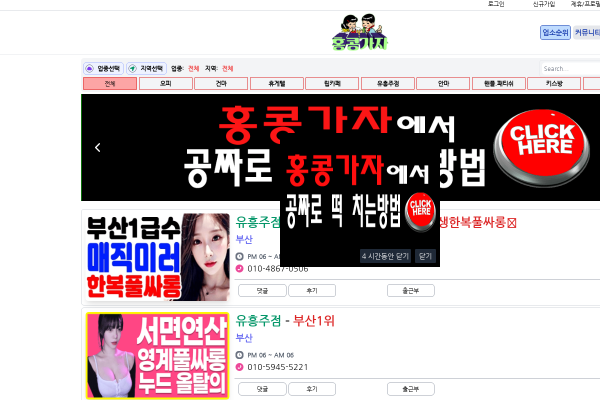
Task: Open the 업종선택 category selector
Action: (x=103, y=69)
